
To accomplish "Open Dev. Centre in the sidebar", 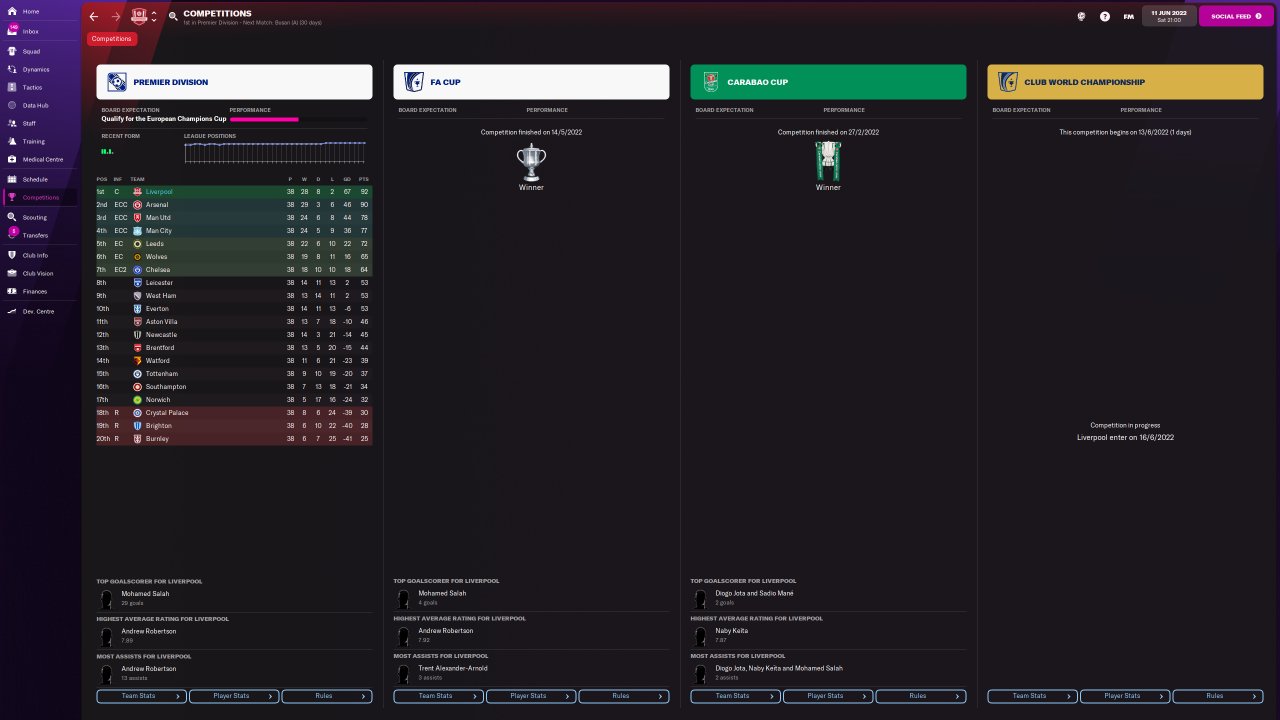I will tap(38, 311).
